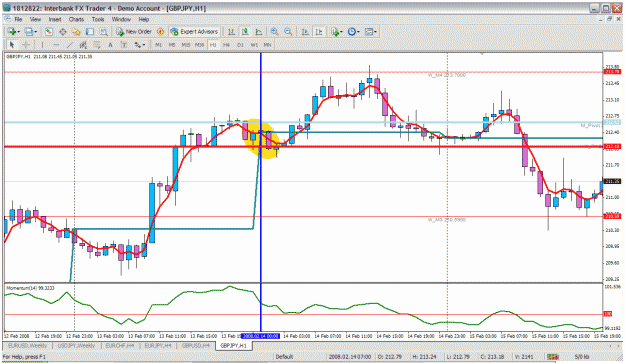This screenshot has height=363, width=625.
Task: Select the D1 timeframe
Action: 240,45
